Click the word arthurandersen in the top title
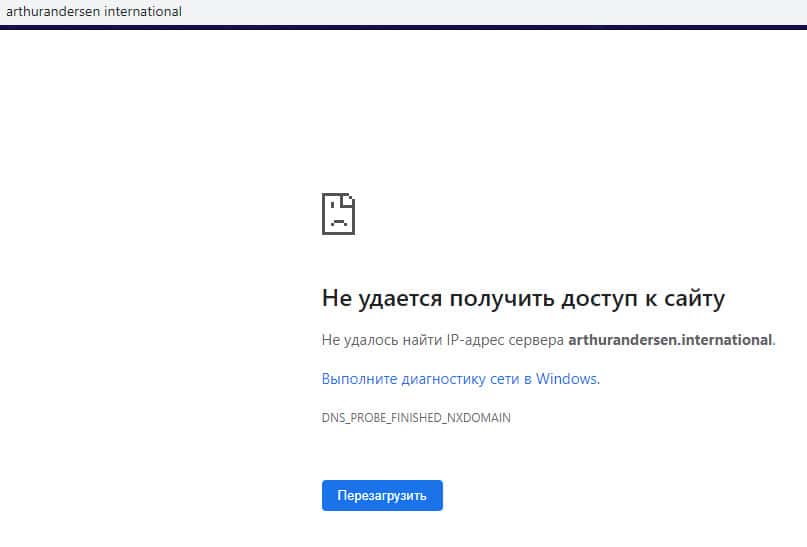807x547 pixels. (53, 12)
